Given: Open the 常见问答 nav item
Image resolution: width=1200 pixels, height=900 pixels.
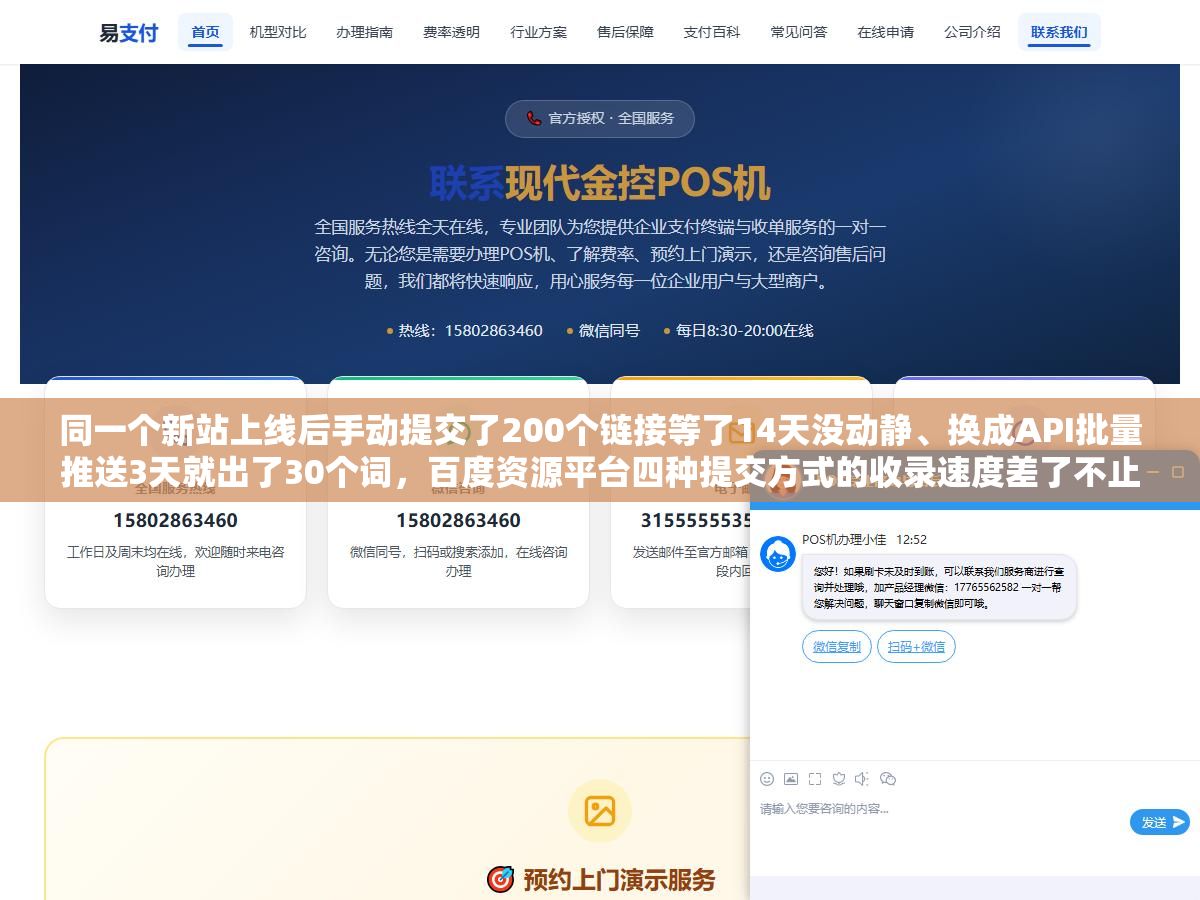Looking at the screenshot, I should pyautogui.click(x=799, y=32).
